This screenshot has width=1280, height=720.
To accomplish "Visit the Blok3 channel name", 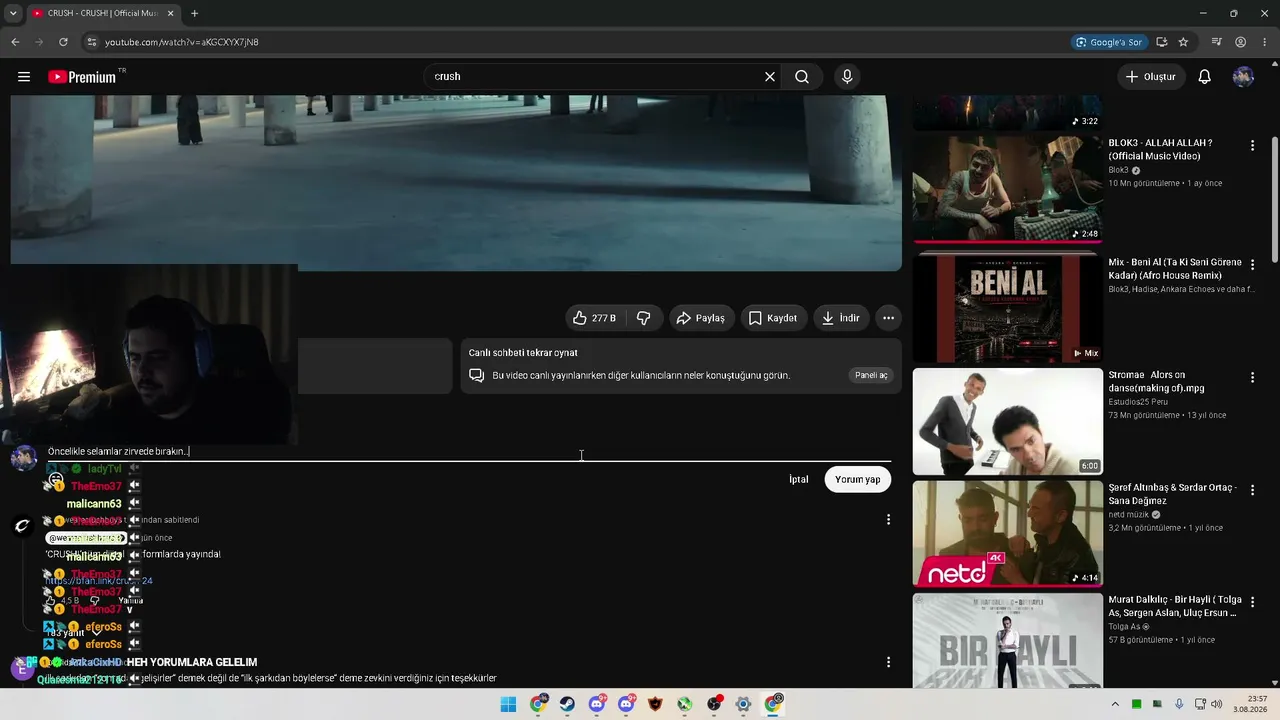I will point(1118,170).
